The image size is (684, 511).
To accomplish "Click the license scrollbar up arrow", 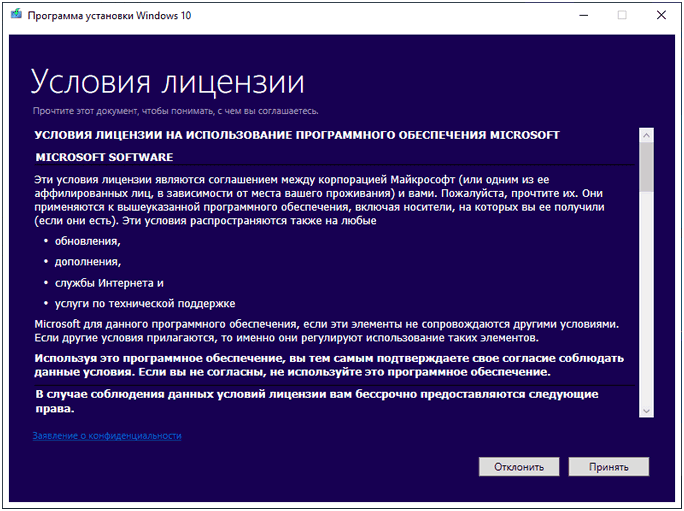I will (646, 135).
